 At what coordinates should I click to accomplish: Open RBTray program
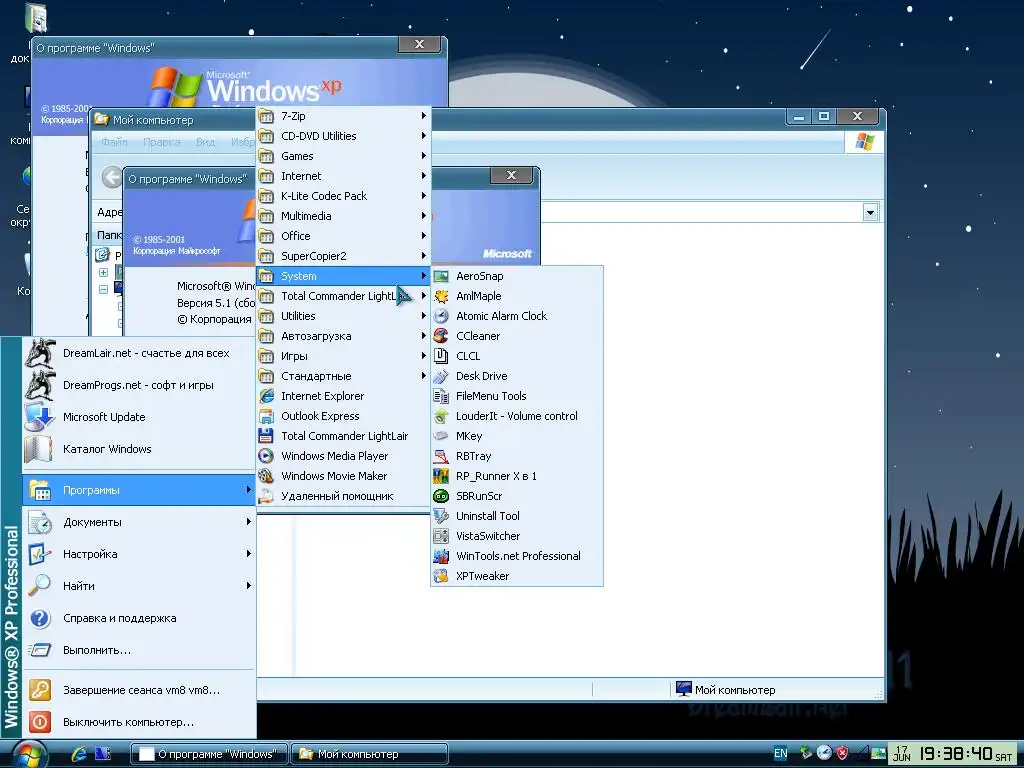(x=517, y=456)
